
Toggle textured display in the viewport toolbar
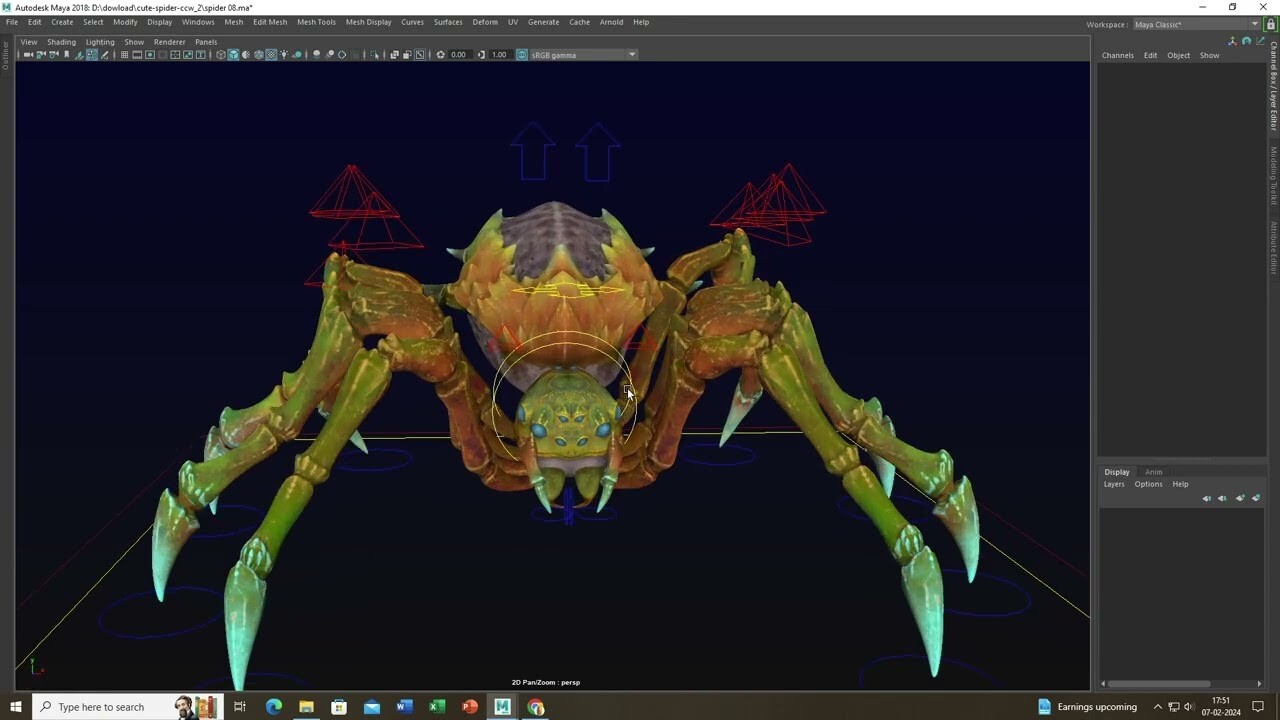(270, 54)
